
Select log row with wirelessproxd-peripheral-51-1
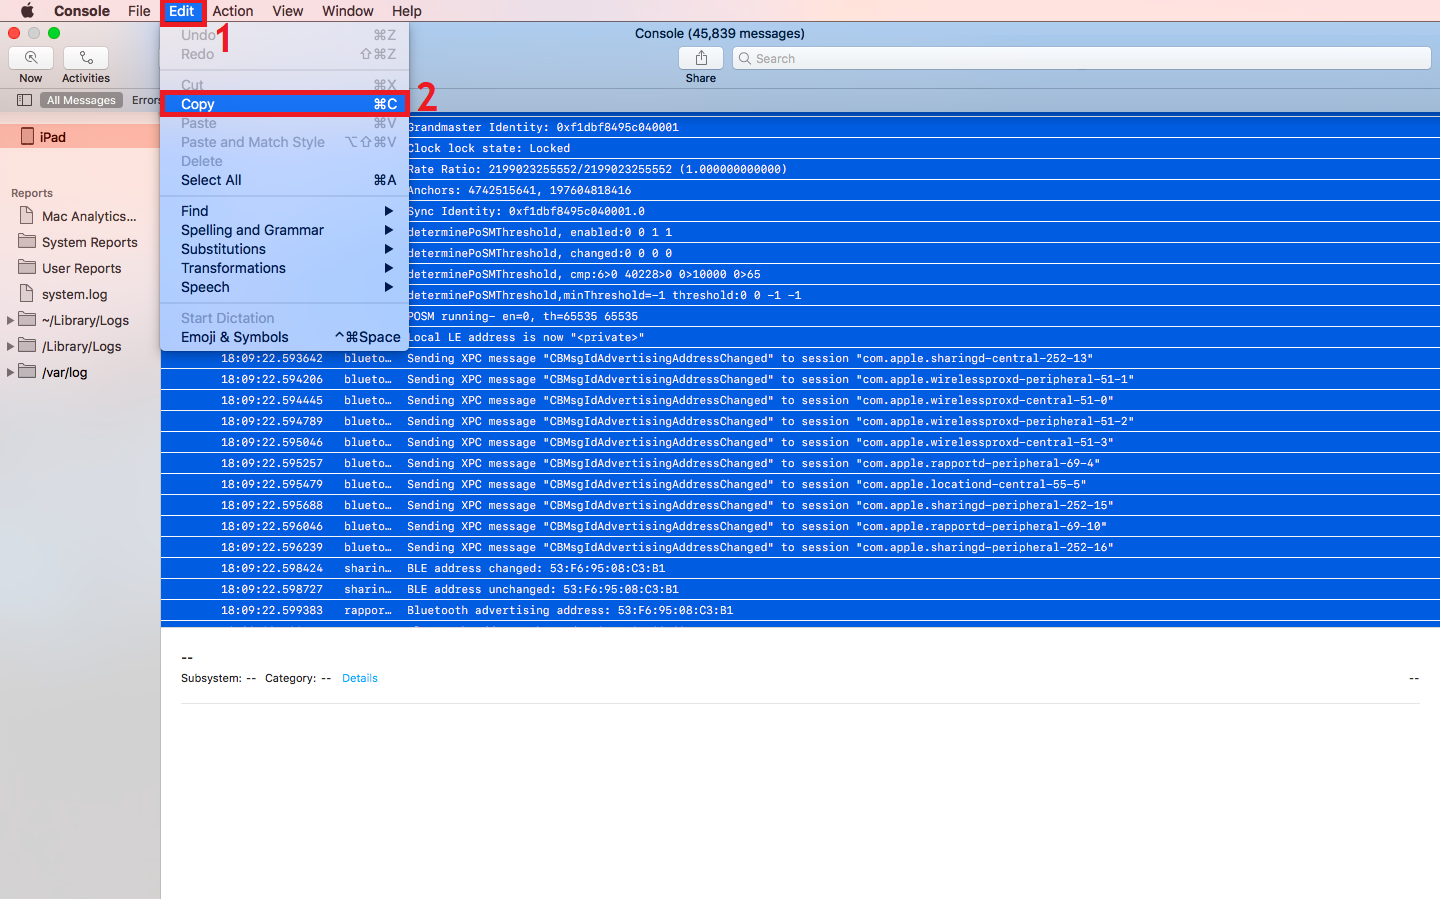[800, 379]
